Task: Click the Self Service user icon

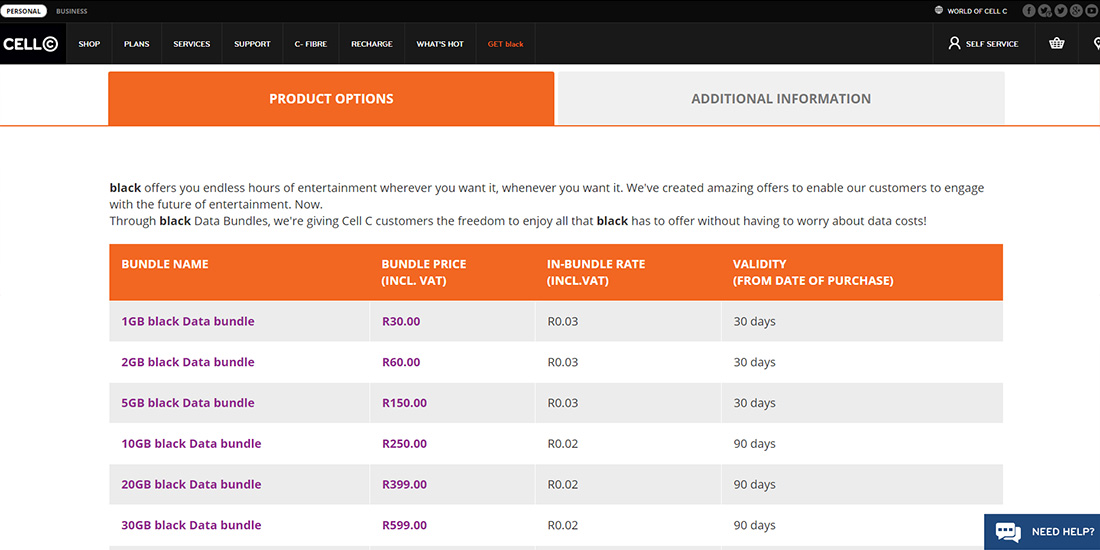Action: point(954,43)
